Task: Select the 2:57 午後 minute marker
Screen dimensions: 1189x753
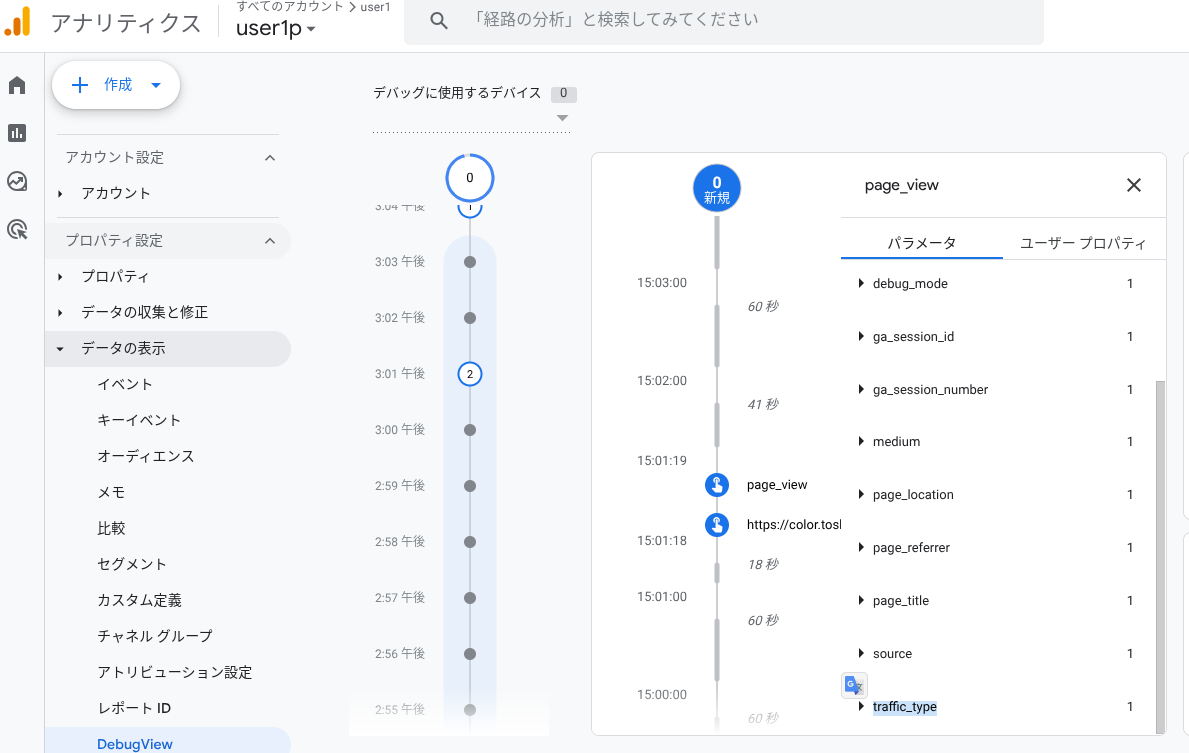Action: tap(469, 598)
